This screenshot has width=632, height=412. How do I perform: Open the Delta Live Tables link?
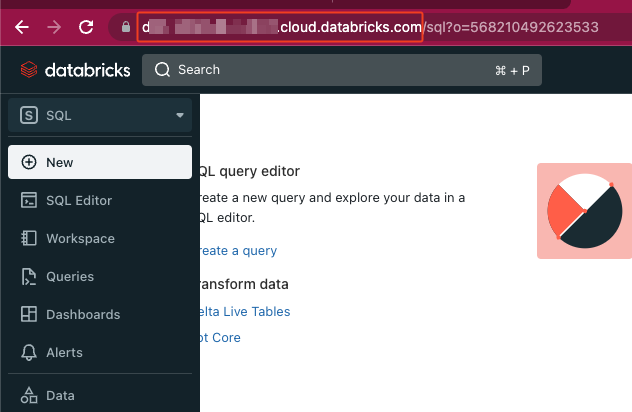[x=245, y=311]
